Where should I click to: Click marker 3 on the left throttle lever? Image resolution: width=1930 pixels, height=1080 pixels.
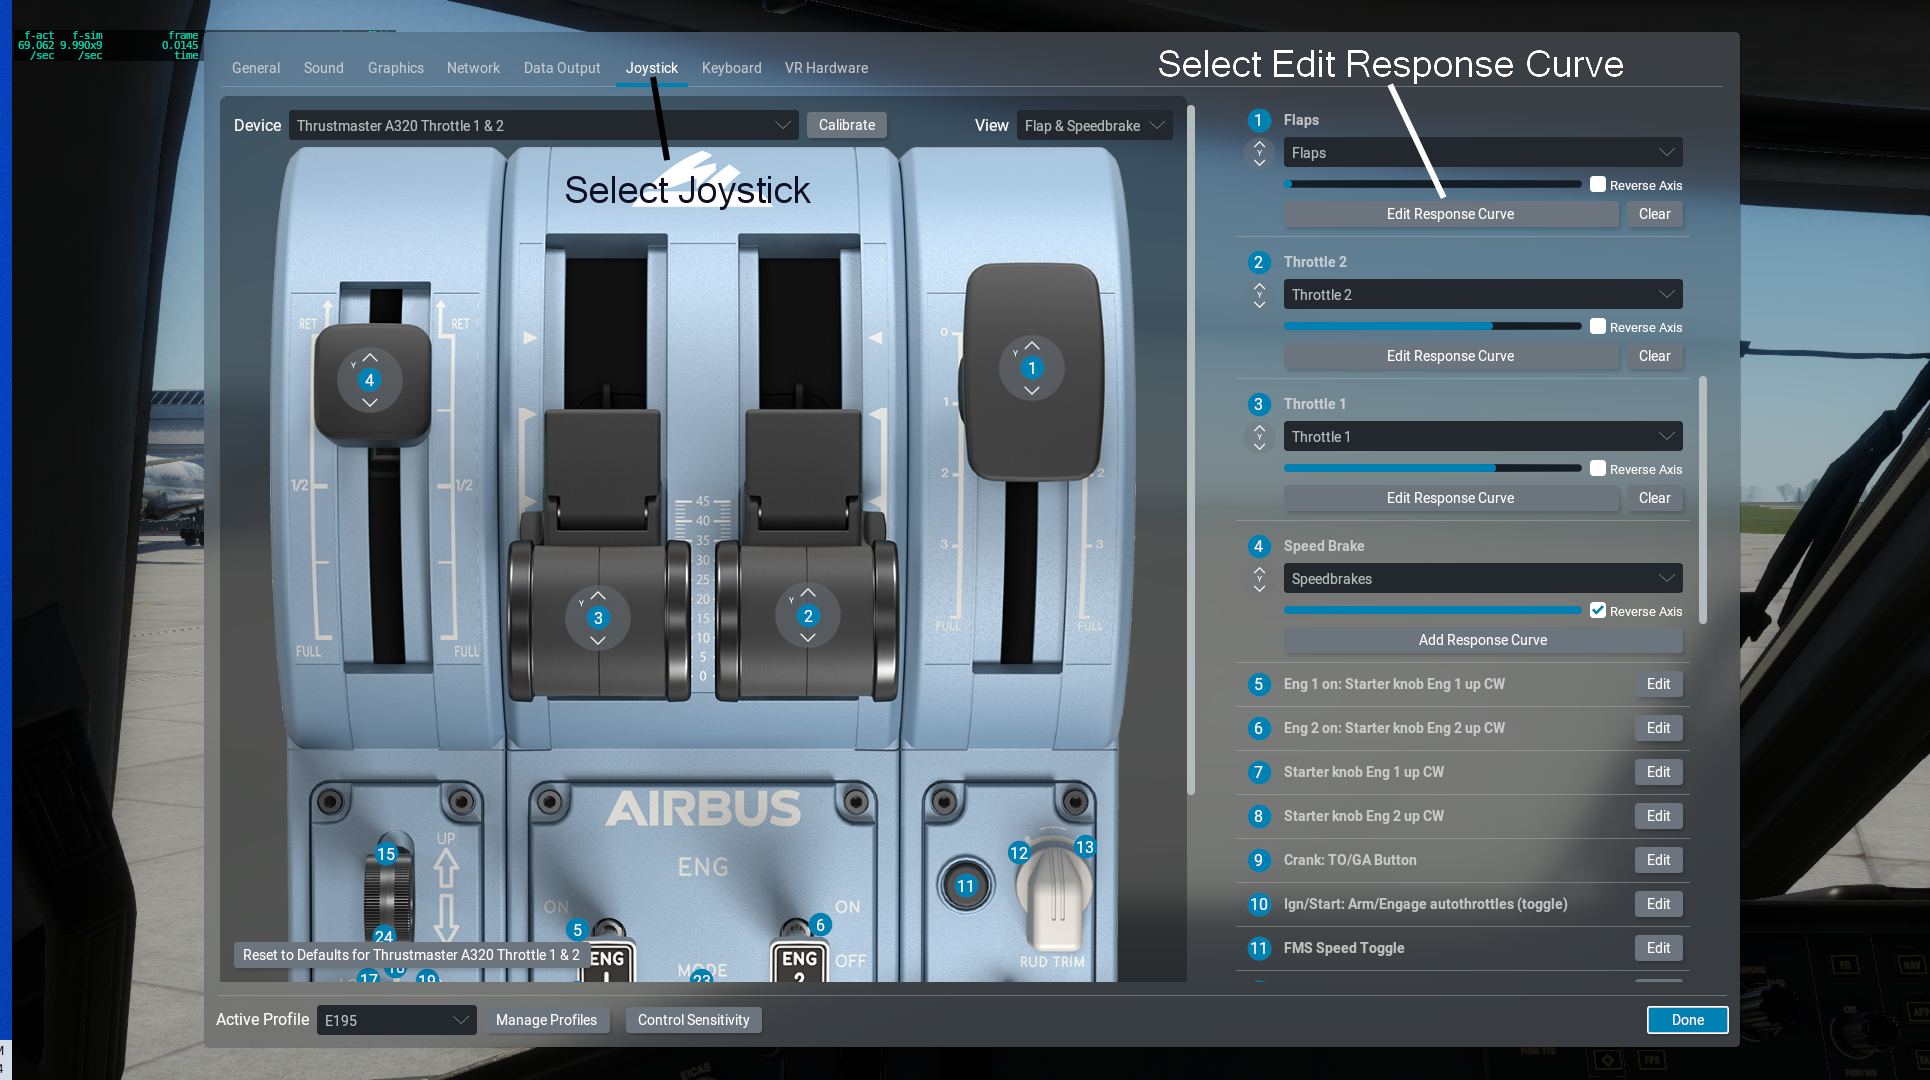click(x=597, y=618)
